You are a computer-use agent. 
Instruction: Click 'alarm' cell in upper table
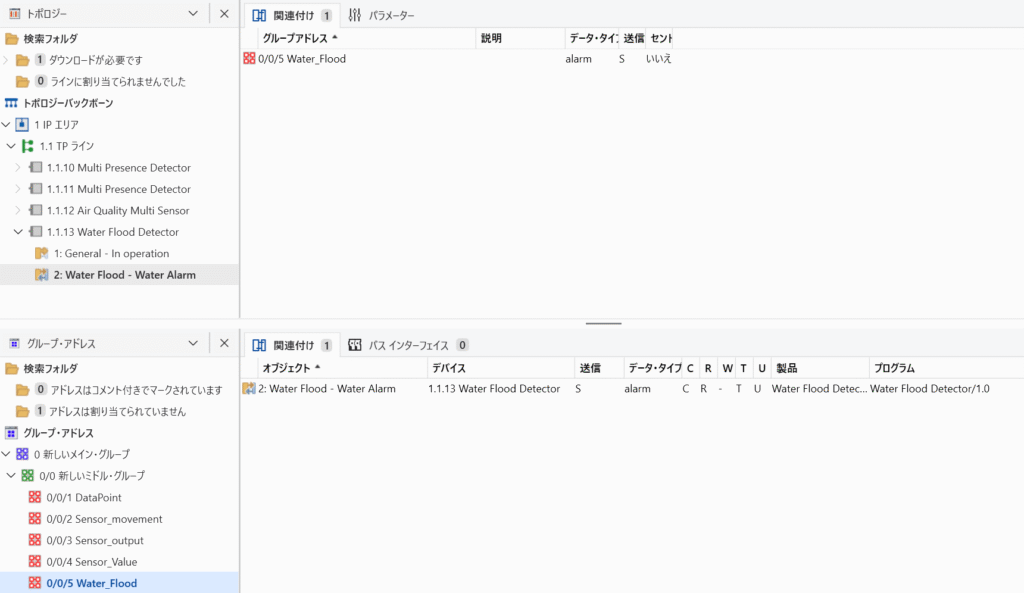point(579,59)
